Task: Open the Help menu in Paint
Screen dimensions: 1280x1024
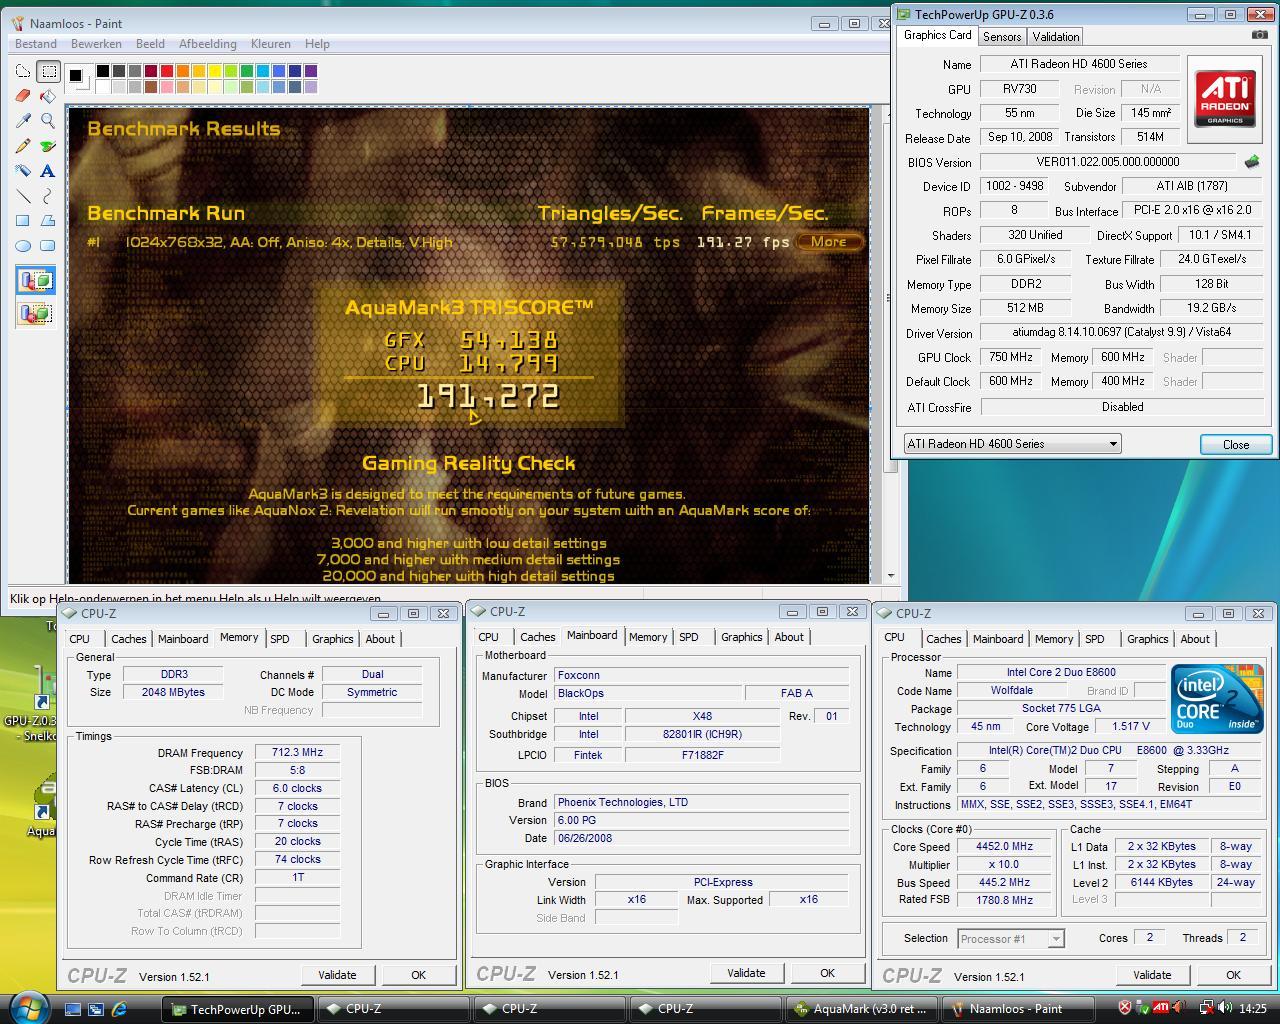Action: (317, 44)
